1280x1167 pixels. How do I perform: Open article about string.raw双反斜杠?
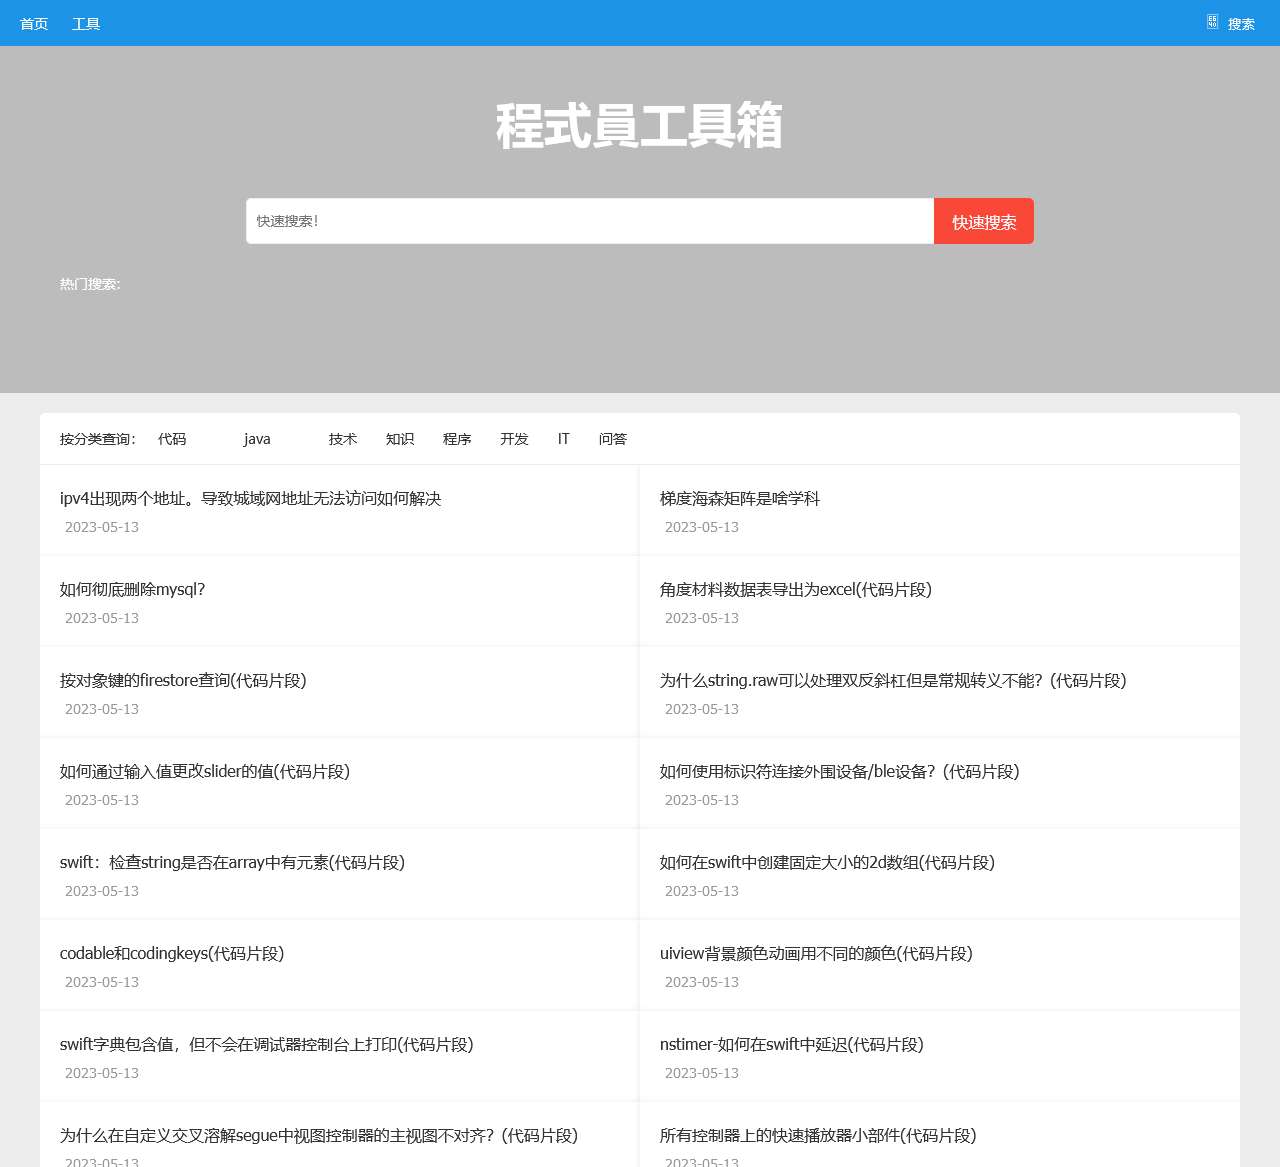(x=893, y=680)
